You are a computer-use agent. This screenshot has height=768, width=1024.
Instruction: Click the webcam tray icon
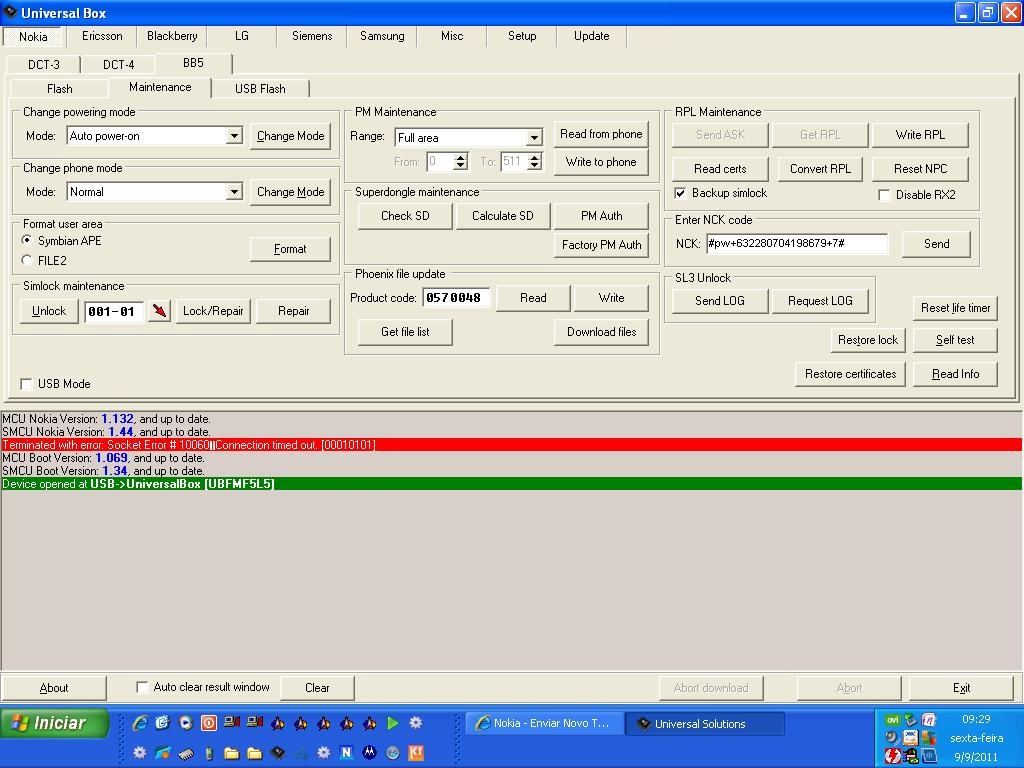[893, 738]
